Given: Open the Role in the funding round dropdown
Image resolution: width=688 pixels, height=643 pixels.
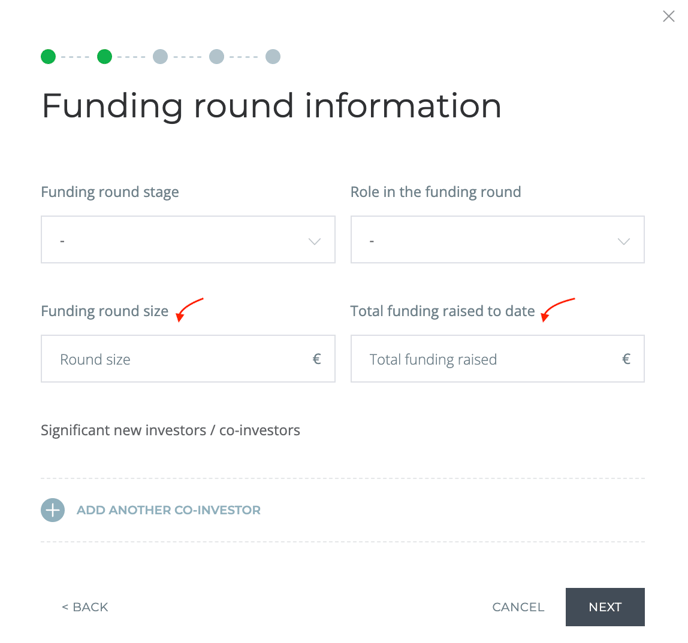Looking at the screenshot, I should [x=498, y=240].
